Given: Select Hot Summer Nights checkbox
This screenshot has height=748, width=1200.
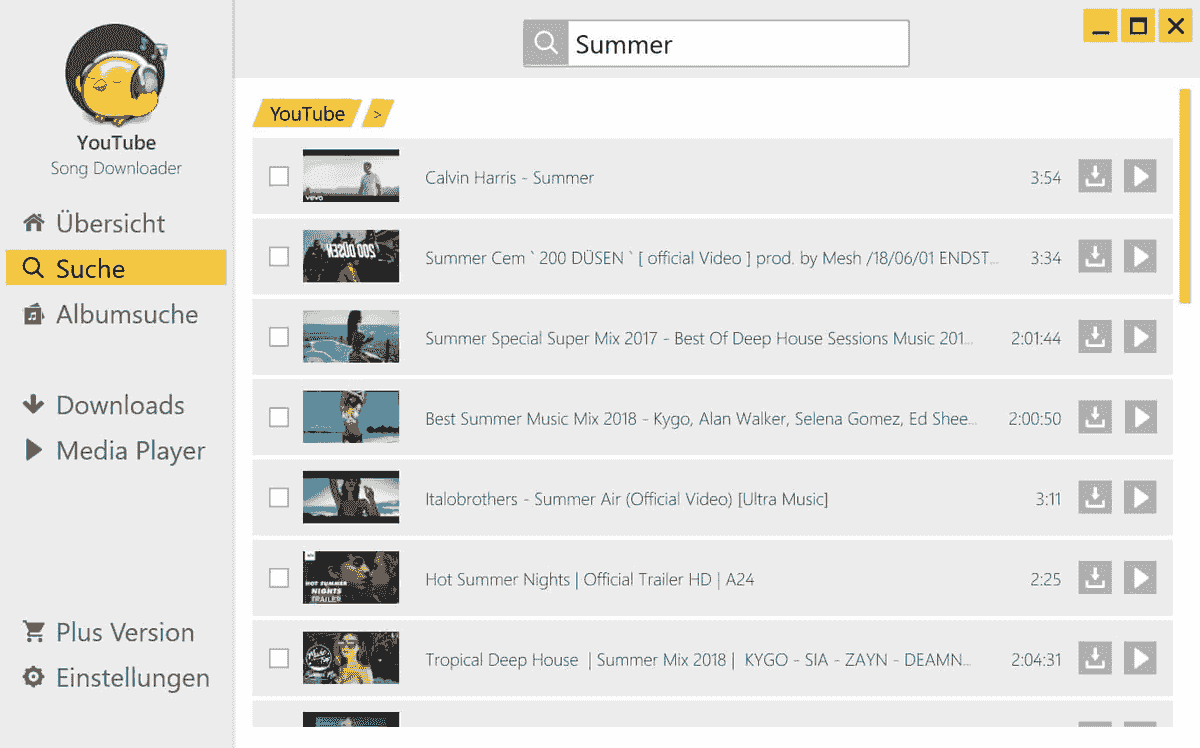Looking at the screenshot, I should [279, 578].
